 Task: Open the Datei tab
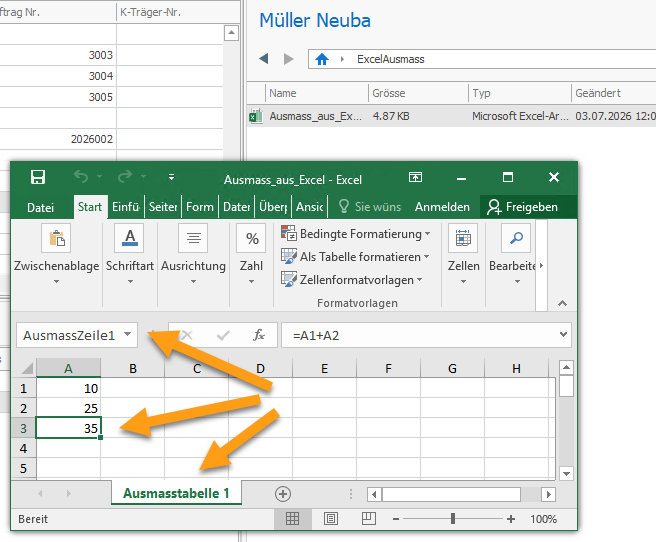pyautogui.click(x=40, y=207)
